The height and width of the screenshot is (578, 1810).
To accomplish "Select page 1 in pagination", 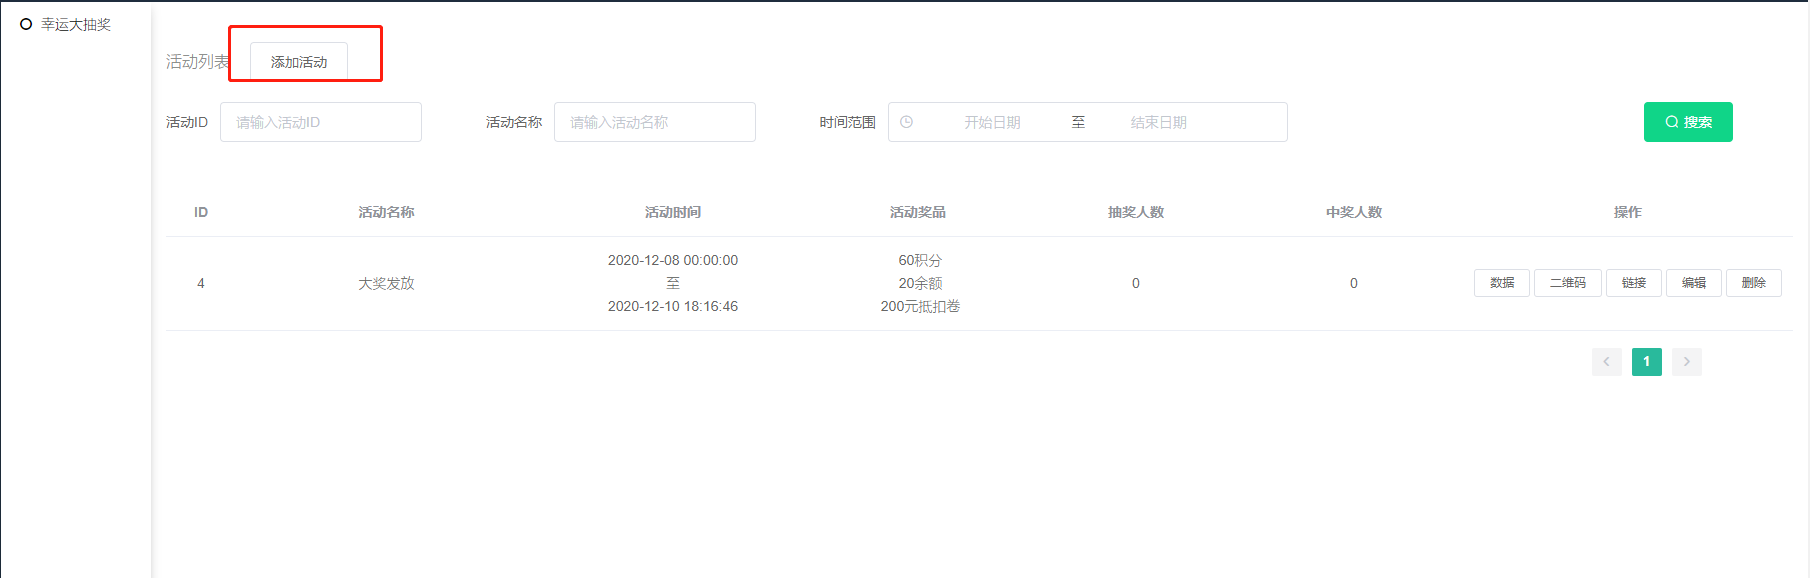I will click(x=1647, y=362).
